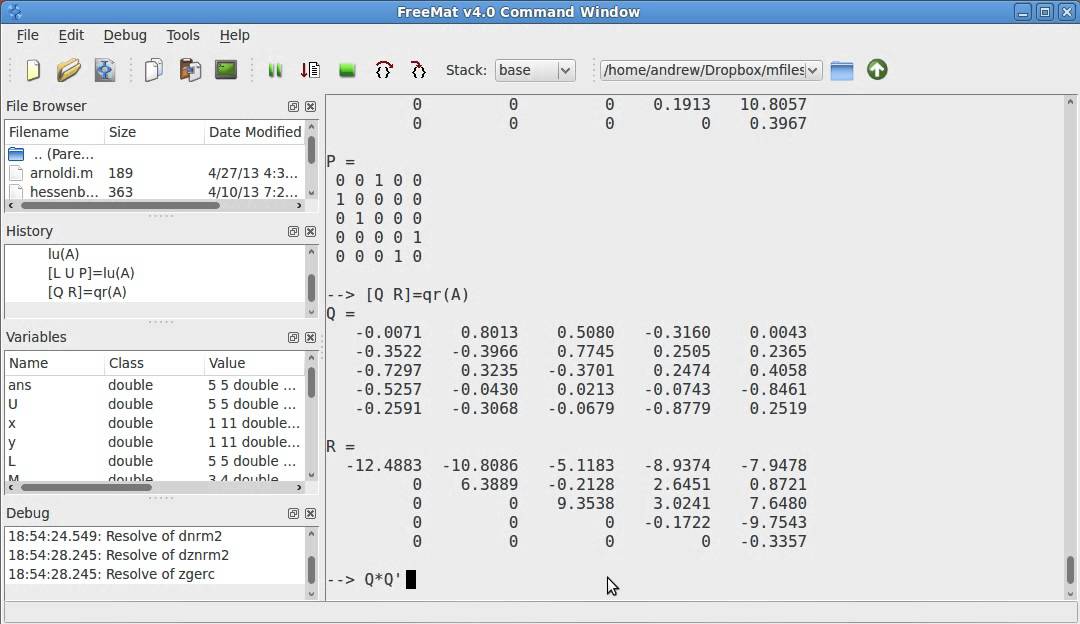Select the variable L row

[155, 461]
